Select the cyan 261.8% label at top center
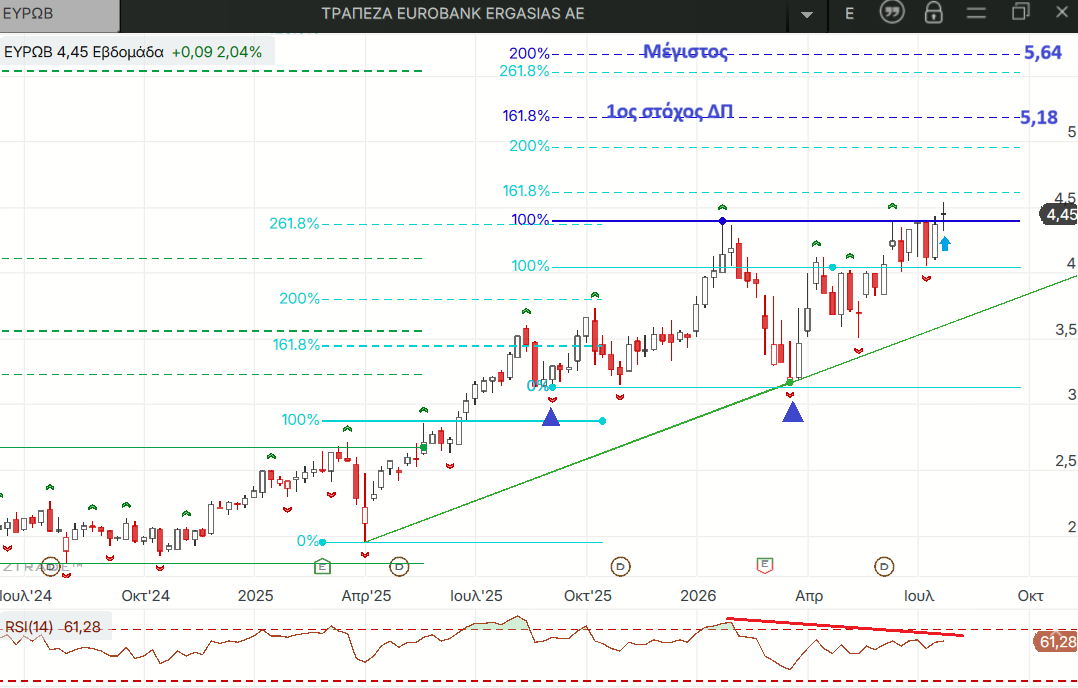 [525, 71]
